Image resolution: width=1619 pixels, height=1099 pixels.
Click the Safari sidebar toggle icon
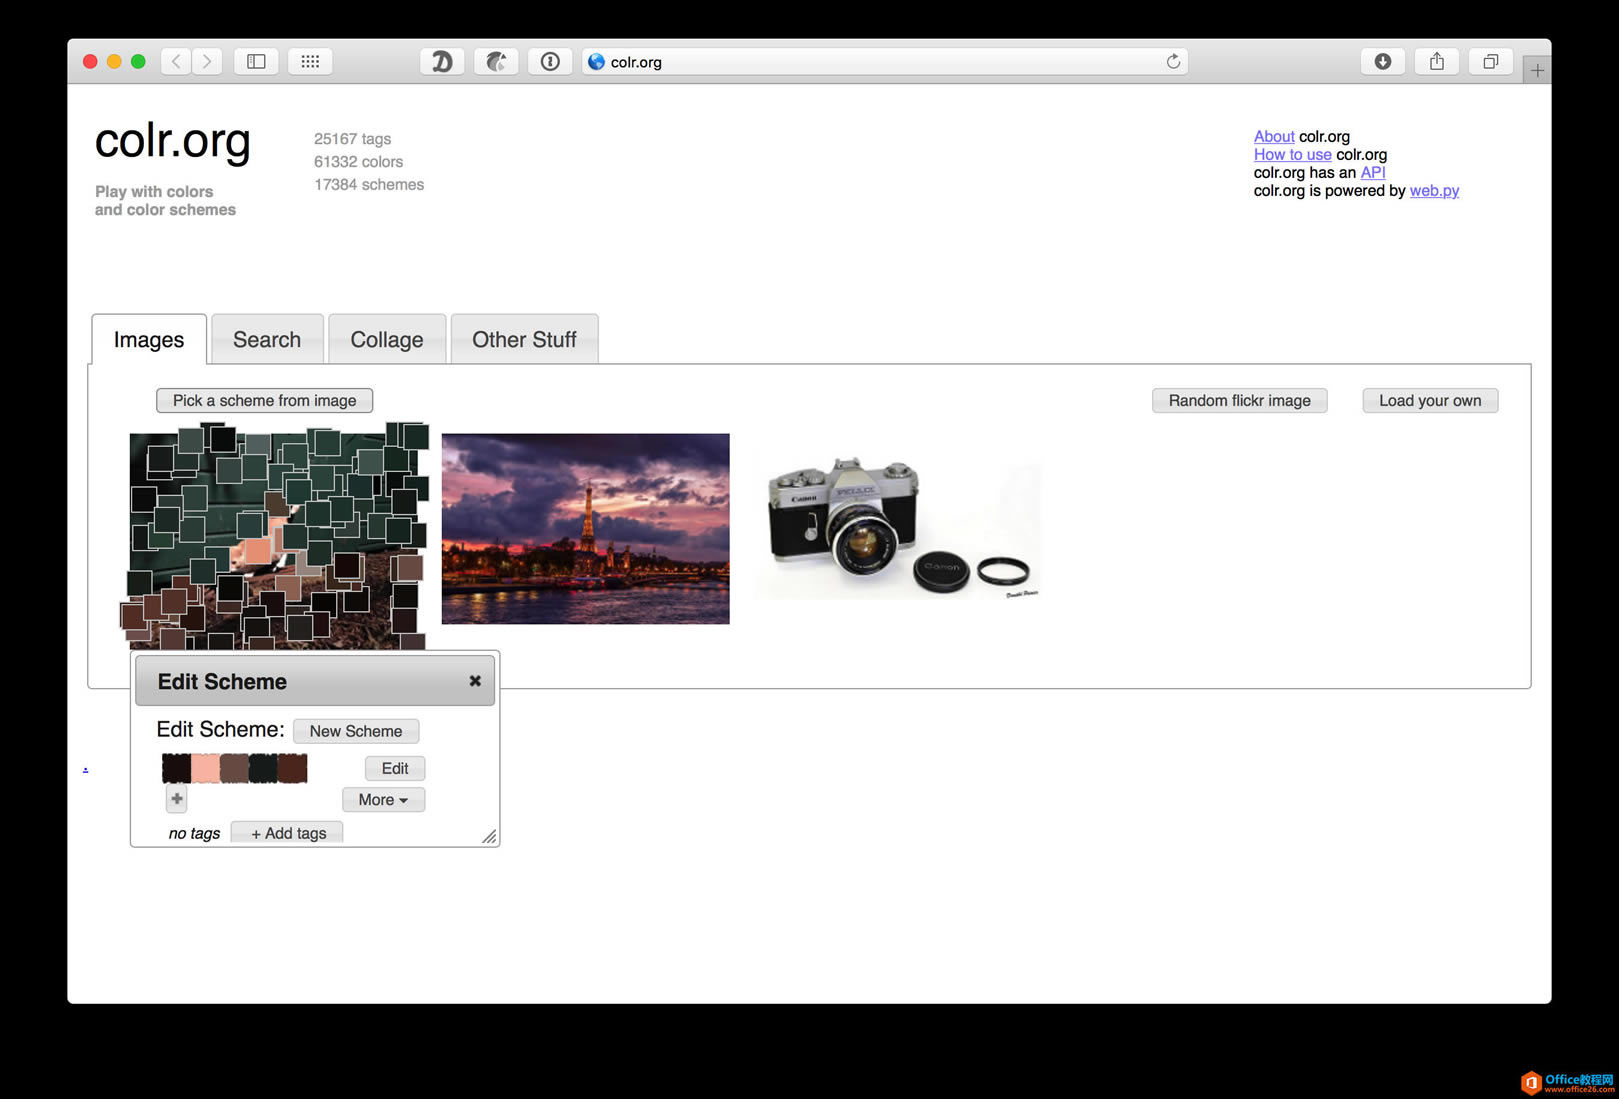click(x=256, y=62)
